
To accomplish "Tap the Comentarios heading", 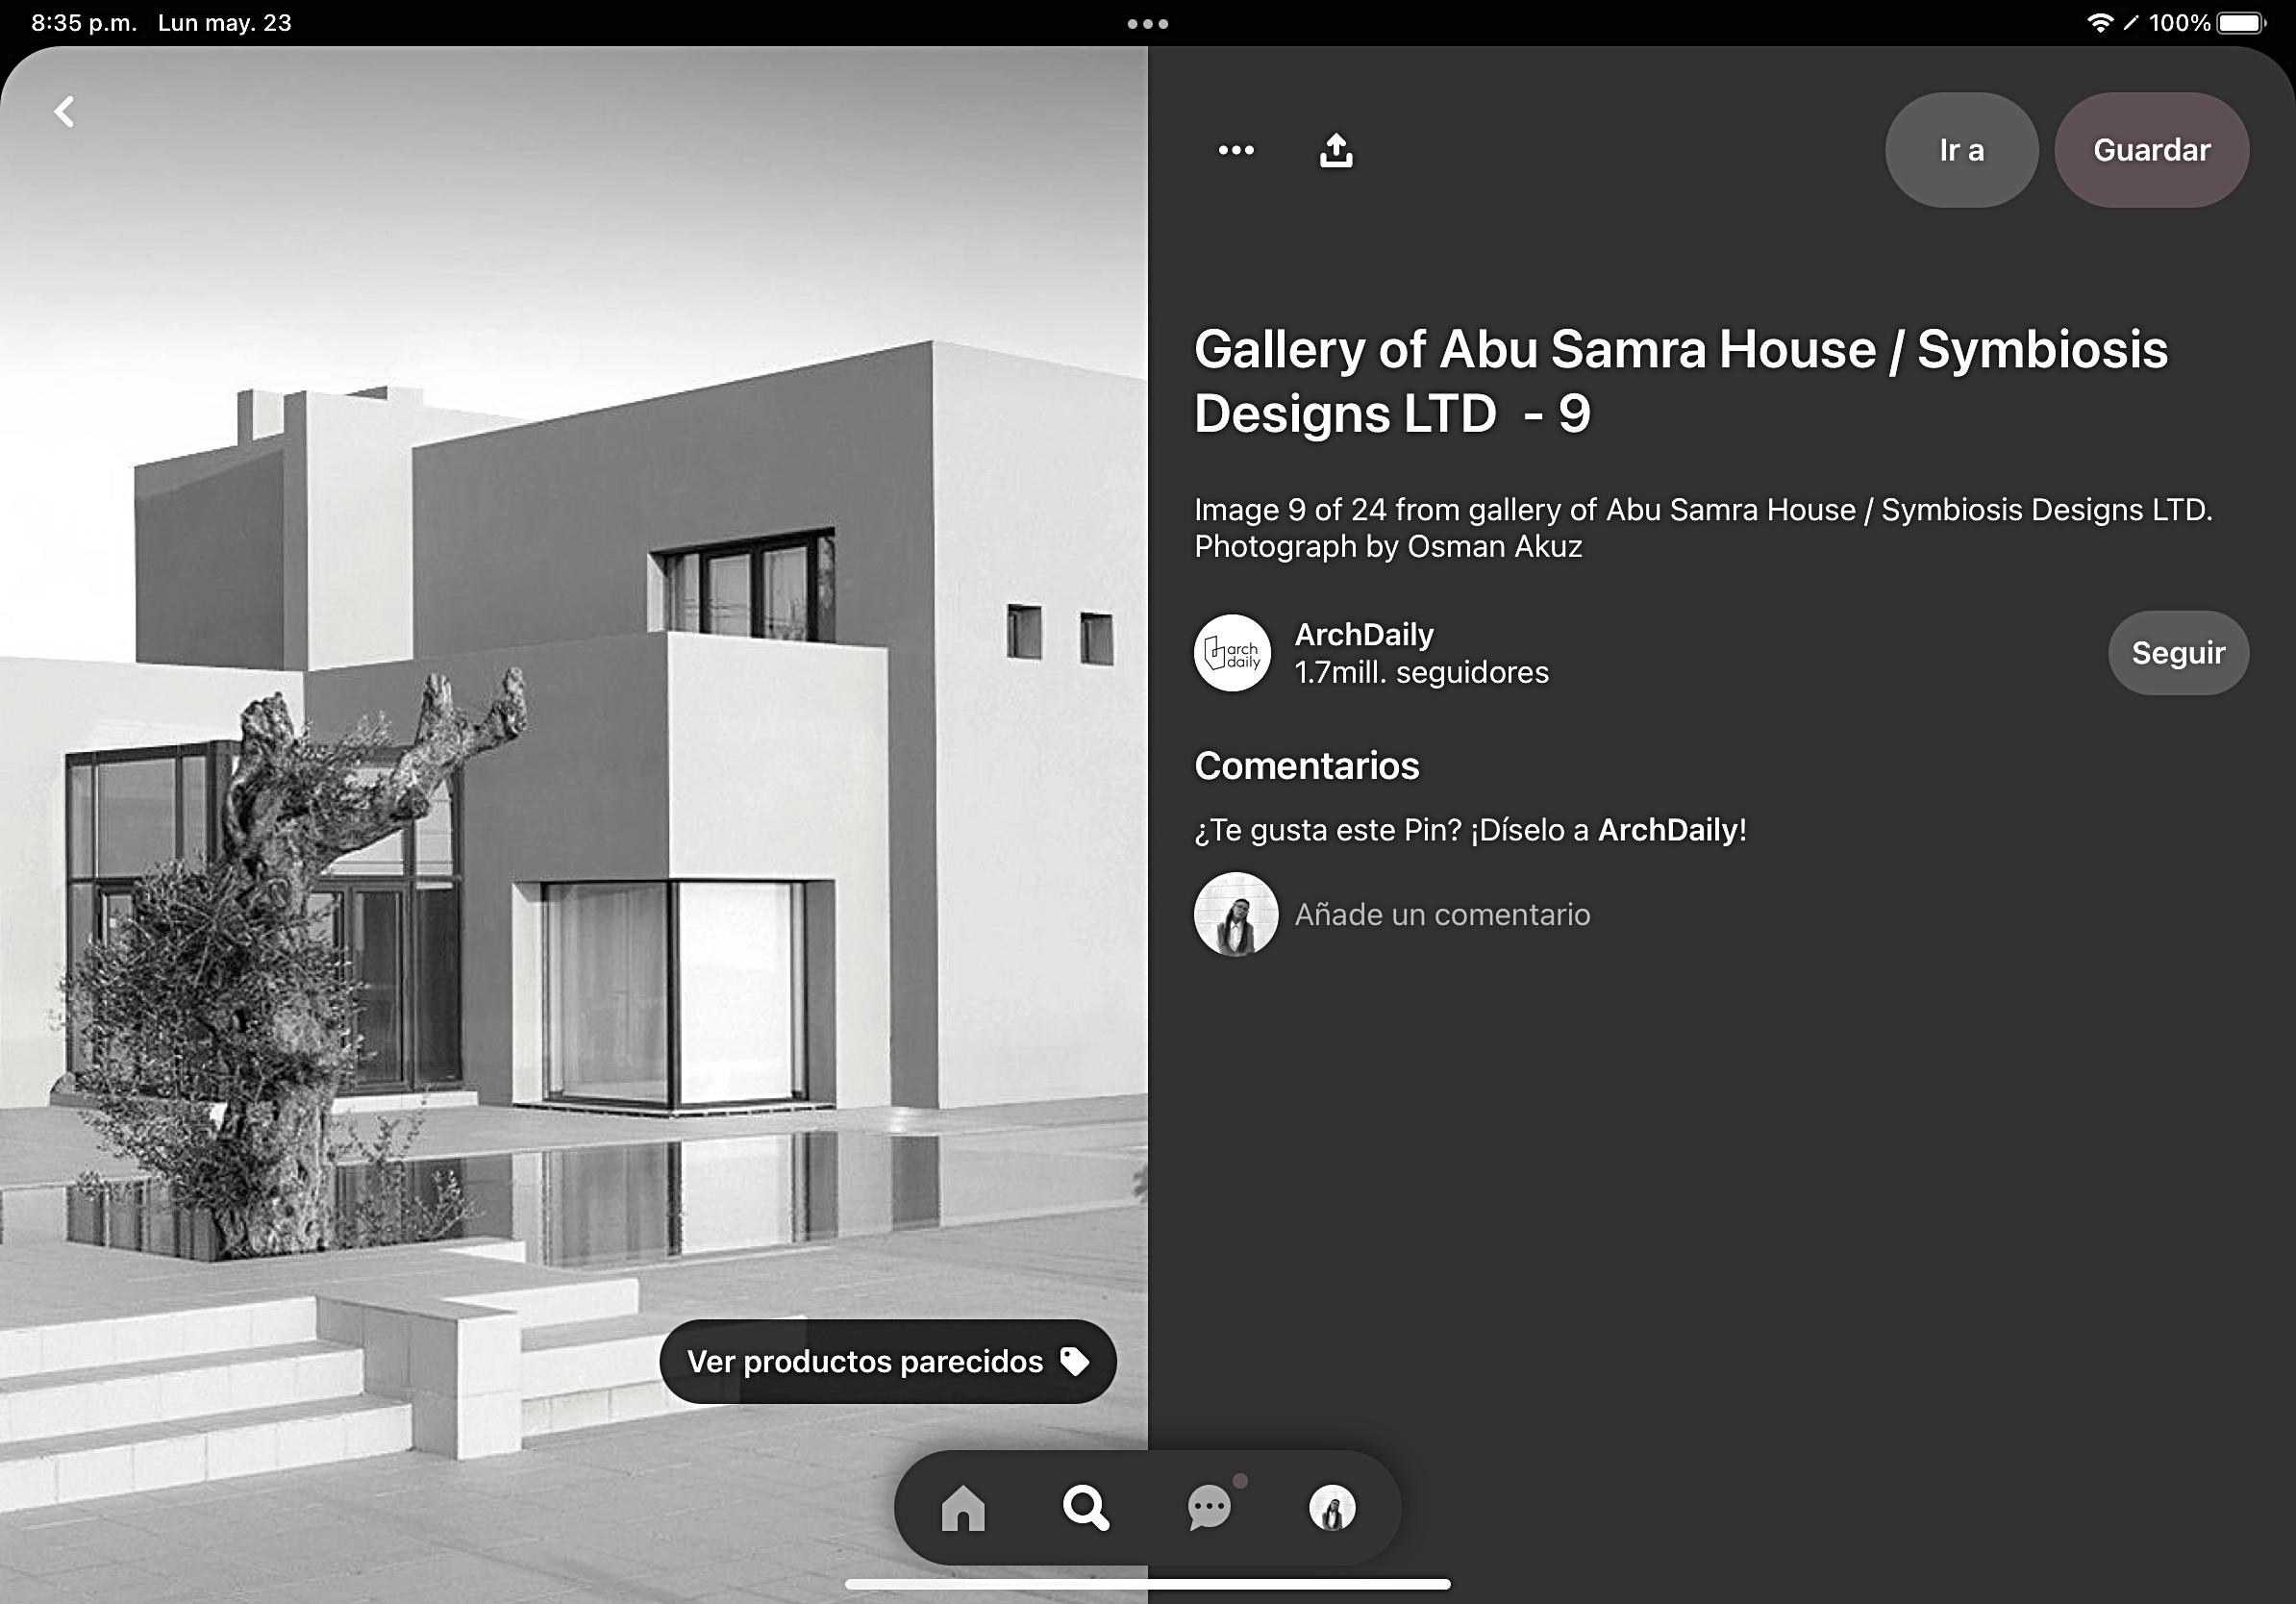I will click(x=1307, y=766).
